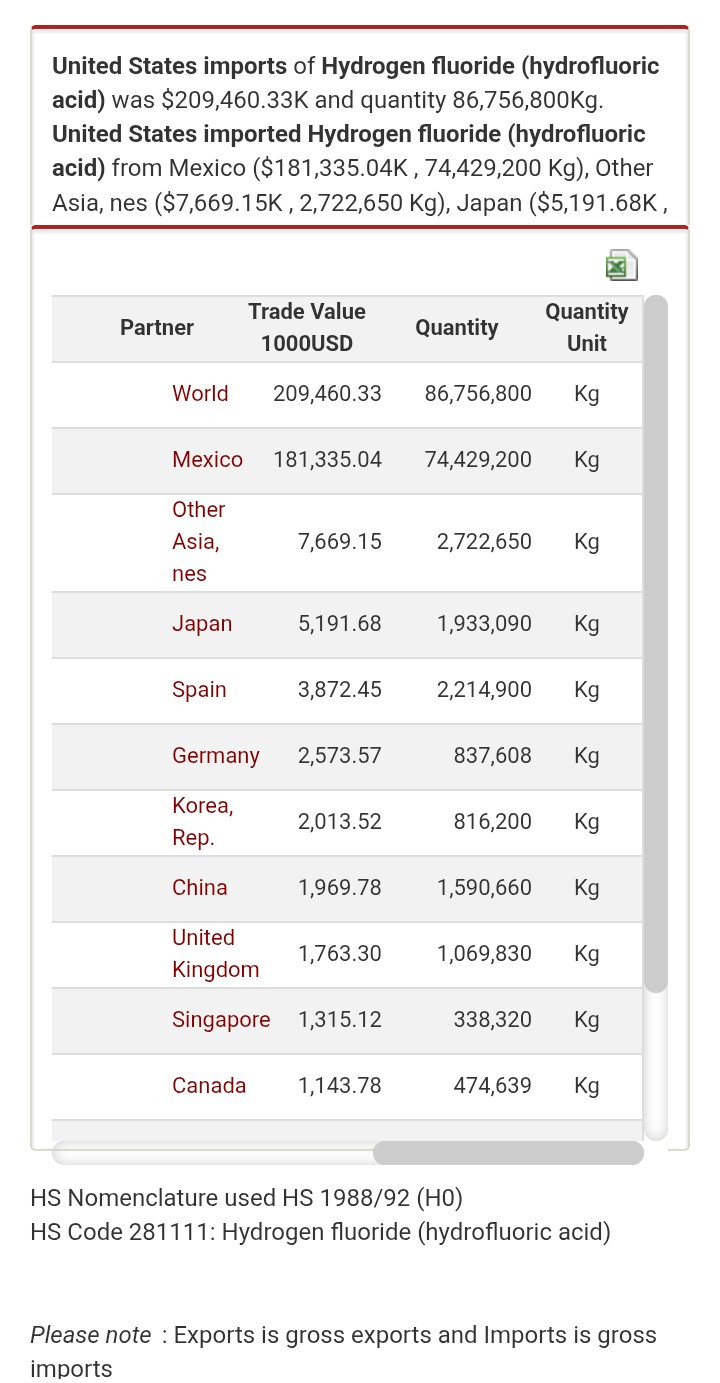The width and height of the screenshot is (720, 1383).
Task: Click the vertical scrollbar track below thumb
Action: pos(655,1066)
